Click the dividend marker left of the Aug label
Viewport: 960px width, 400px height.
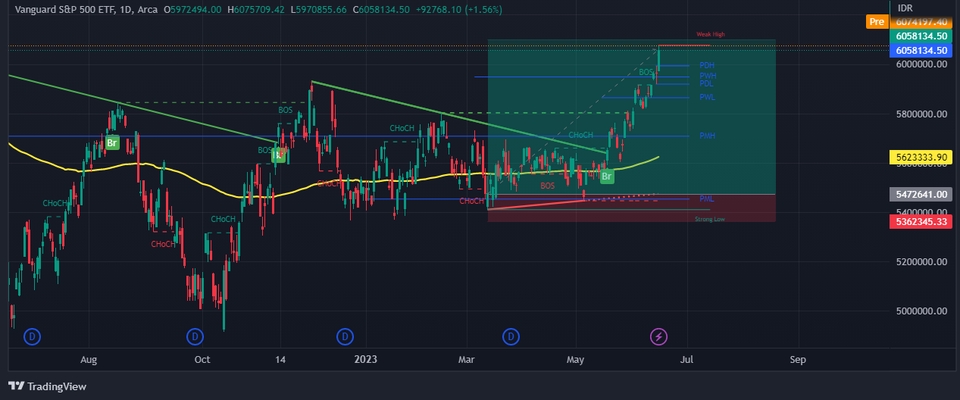[32, 336]
